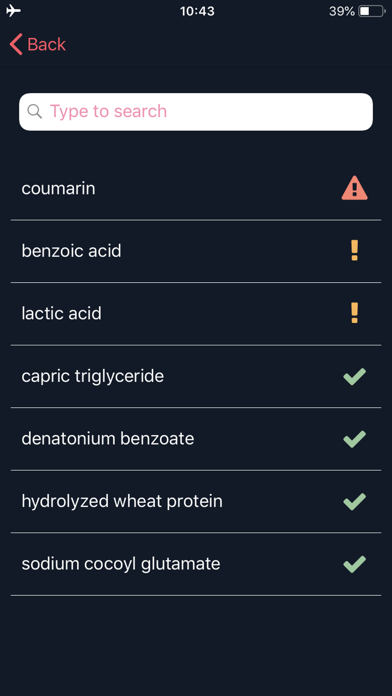The image size is (392, 696).
Task: Open the benzoic acid ingredient entry
Action: (x=196, y=251)
